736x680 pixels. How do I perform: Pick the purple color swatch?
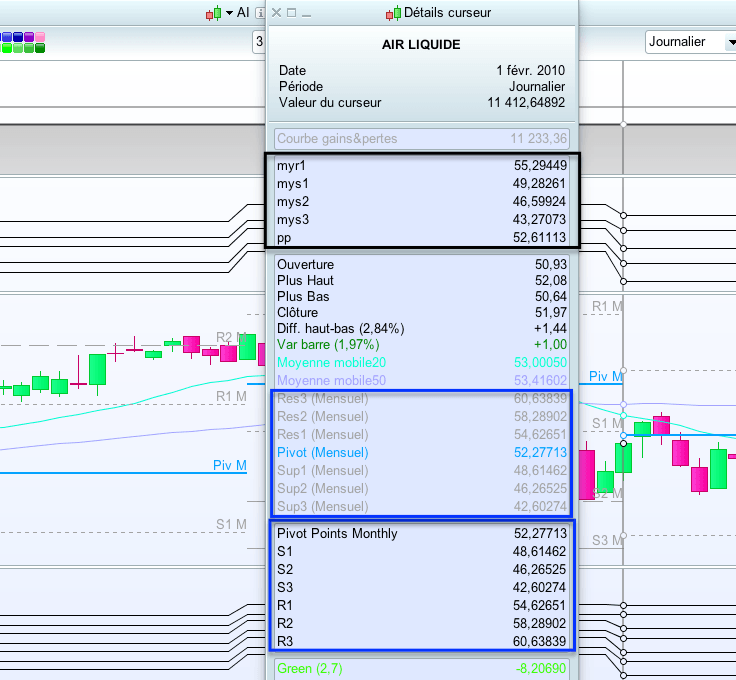29,37
